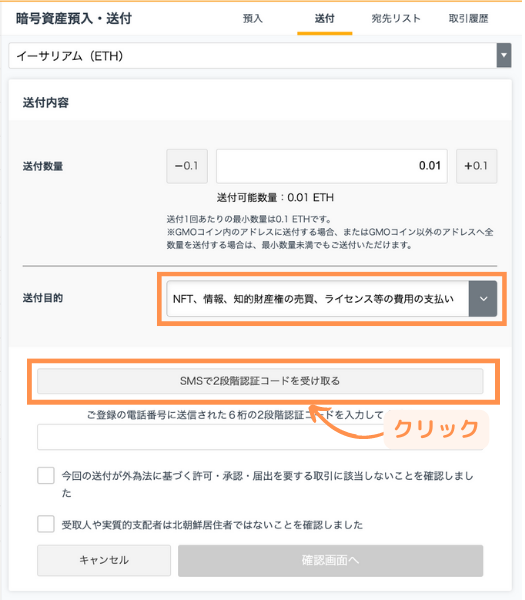Image resolution: width=525 pixels, height=600 pixels.
Task: Click the 送付可能数量 0.01 ETH text
Action: (277, 199)
